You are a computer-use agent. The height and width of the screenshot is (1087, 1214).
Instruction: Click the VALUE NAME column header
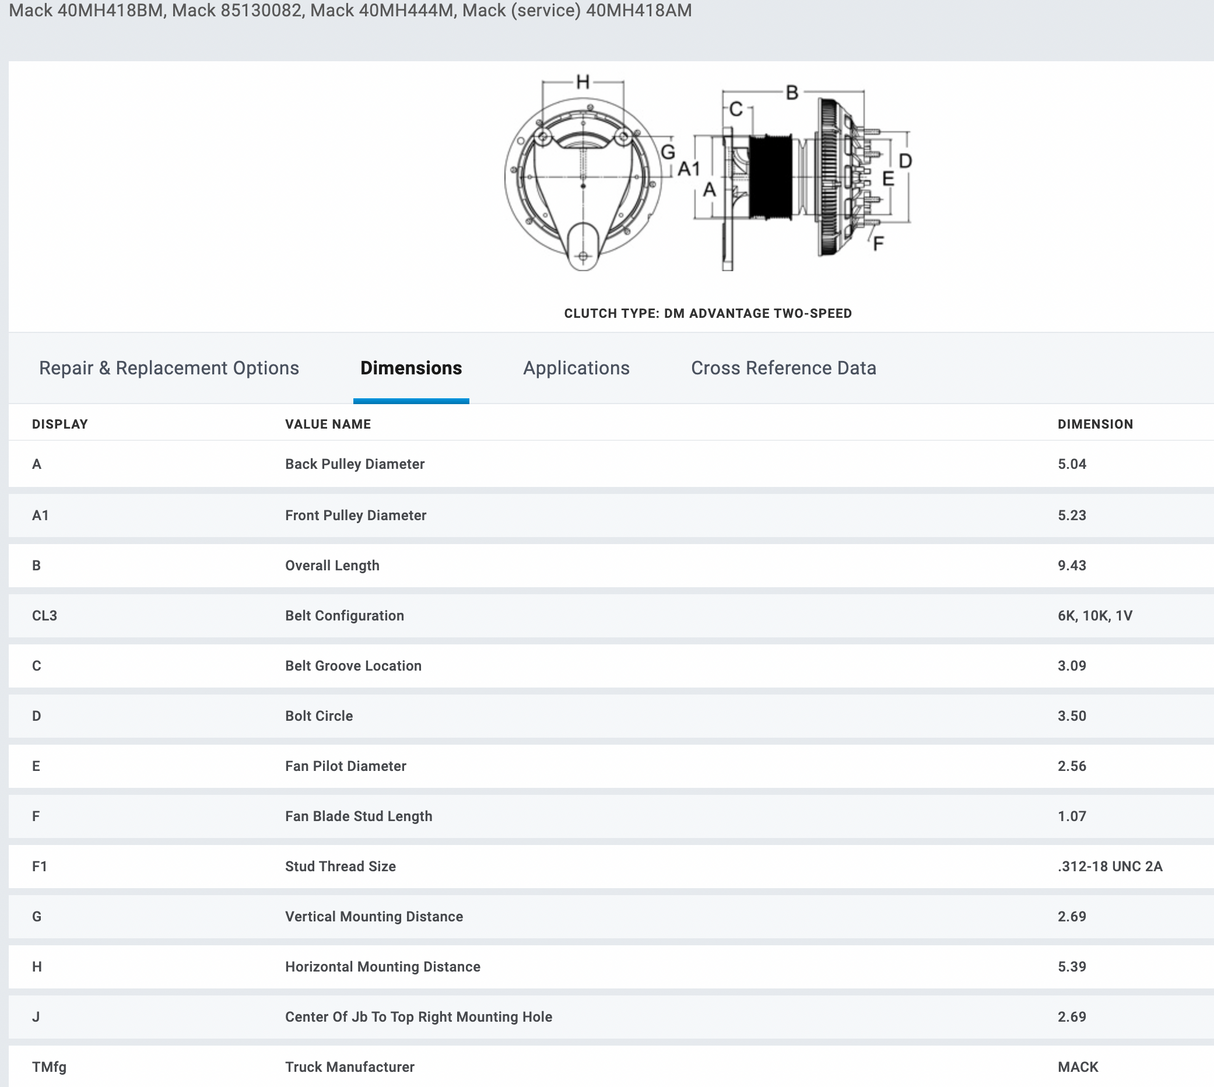tap(328, 424)
